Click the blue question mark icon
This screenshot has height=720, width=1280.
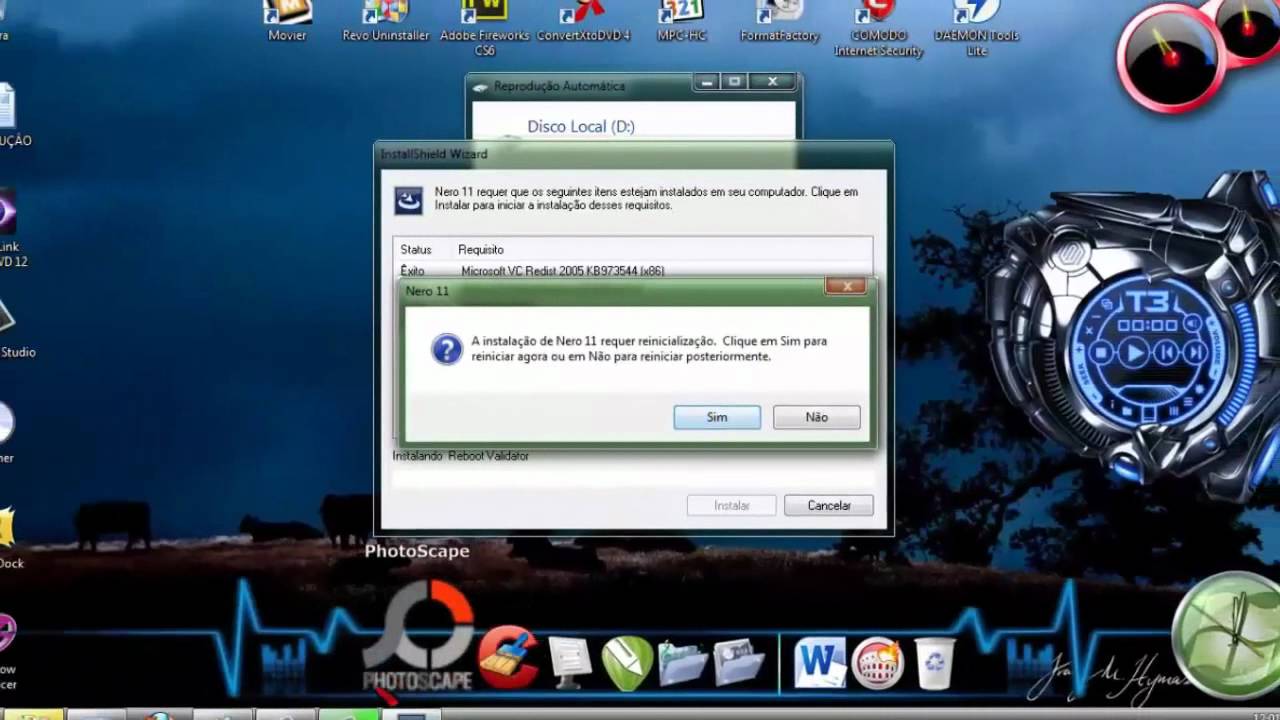point(446,349)
